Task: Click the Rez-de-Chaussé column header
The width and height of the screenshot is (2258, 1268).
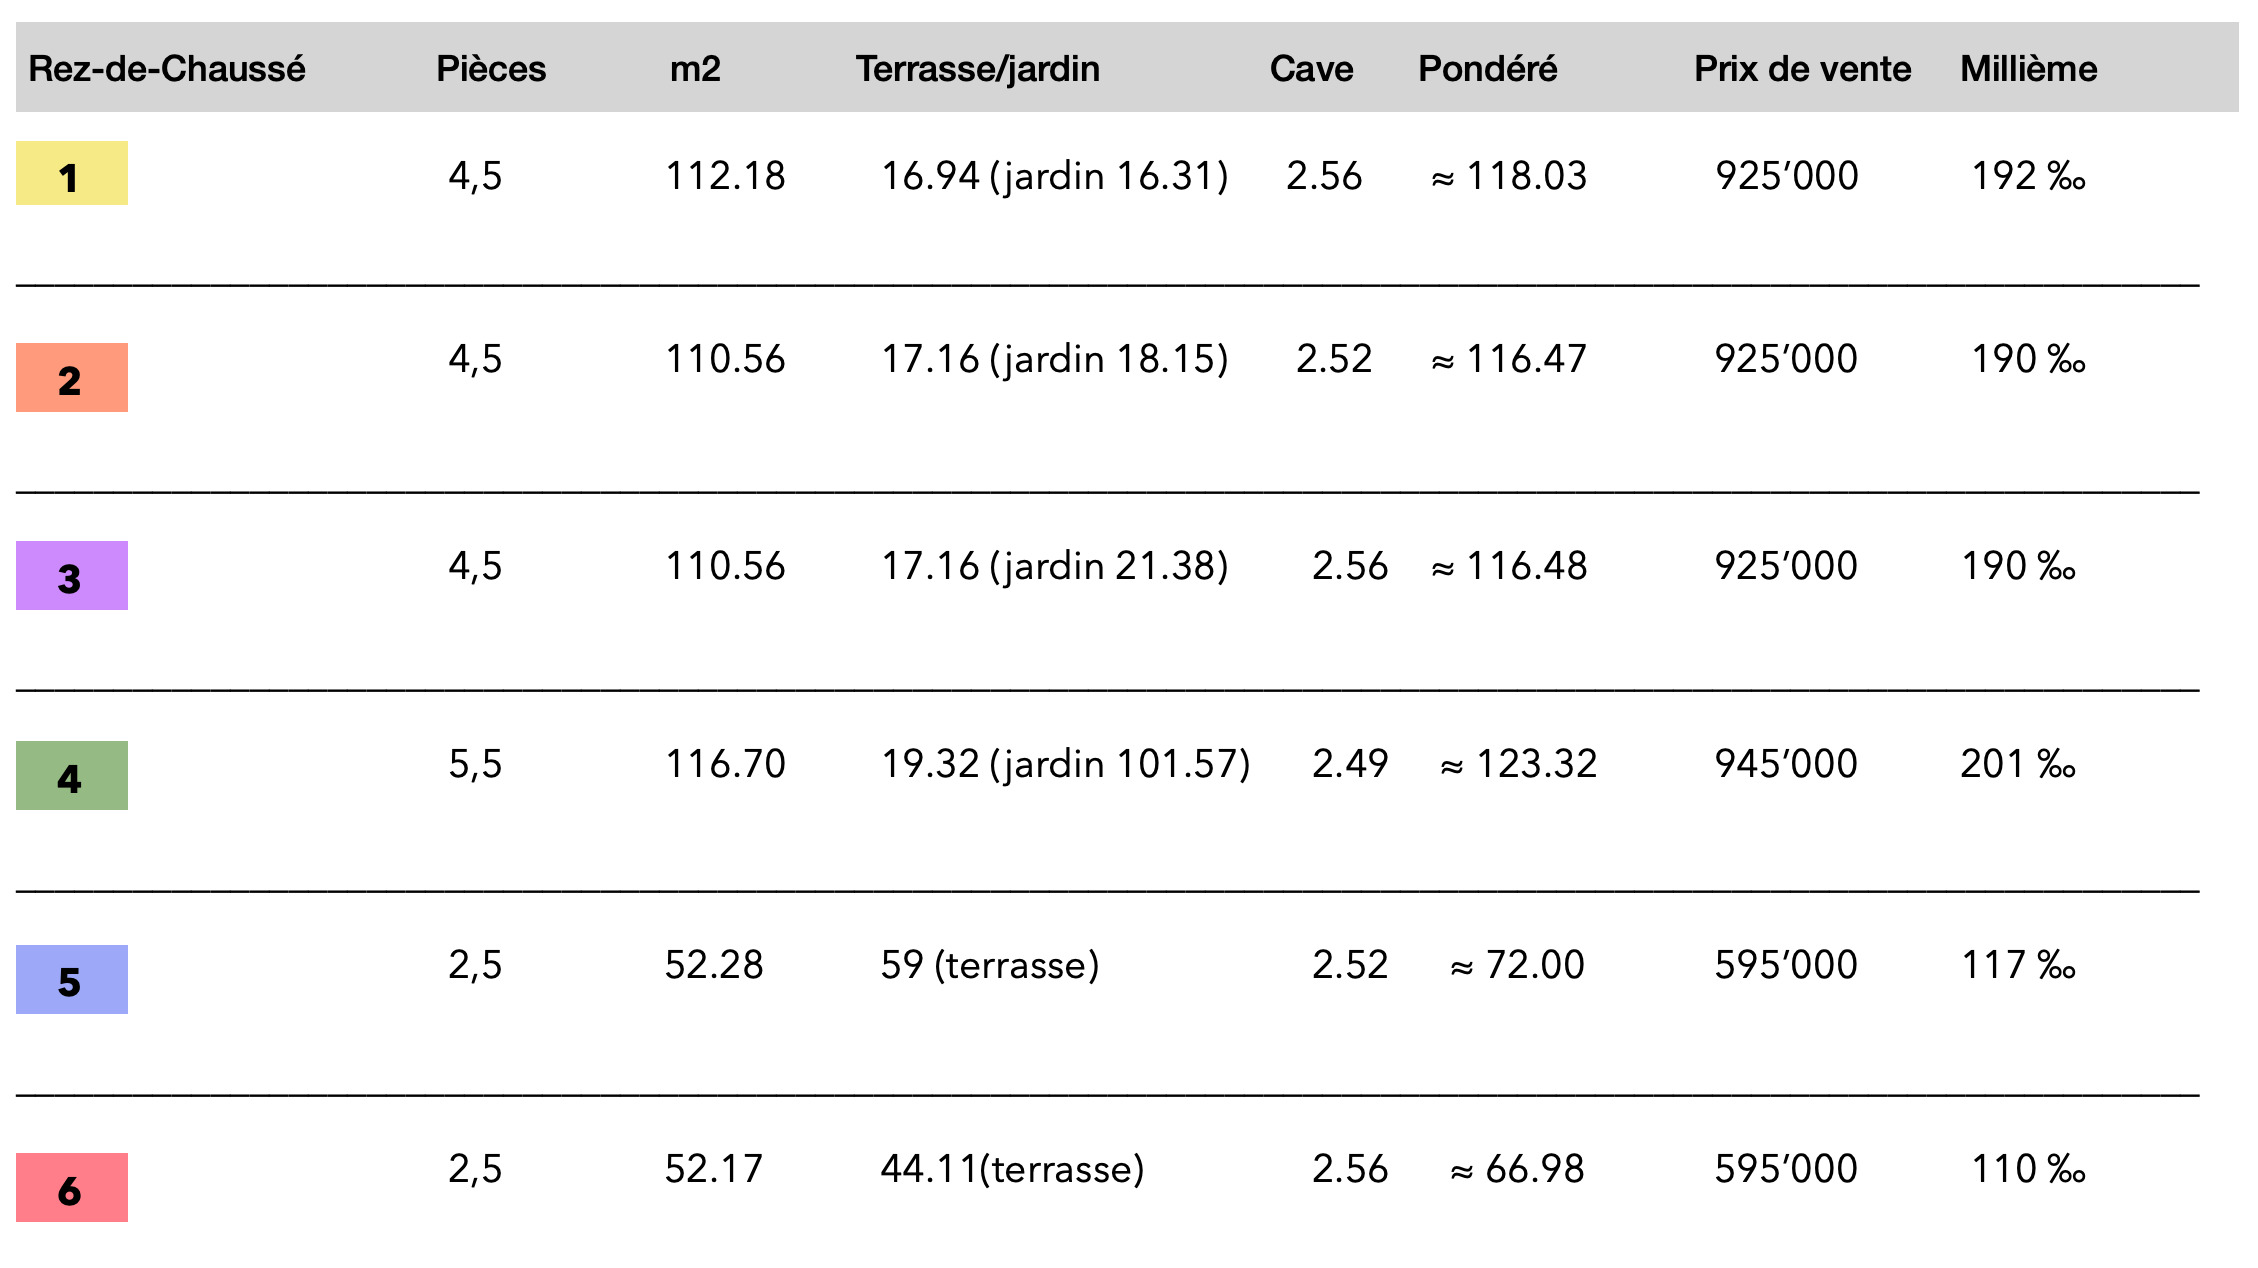Action: click(x=167, y=68)
